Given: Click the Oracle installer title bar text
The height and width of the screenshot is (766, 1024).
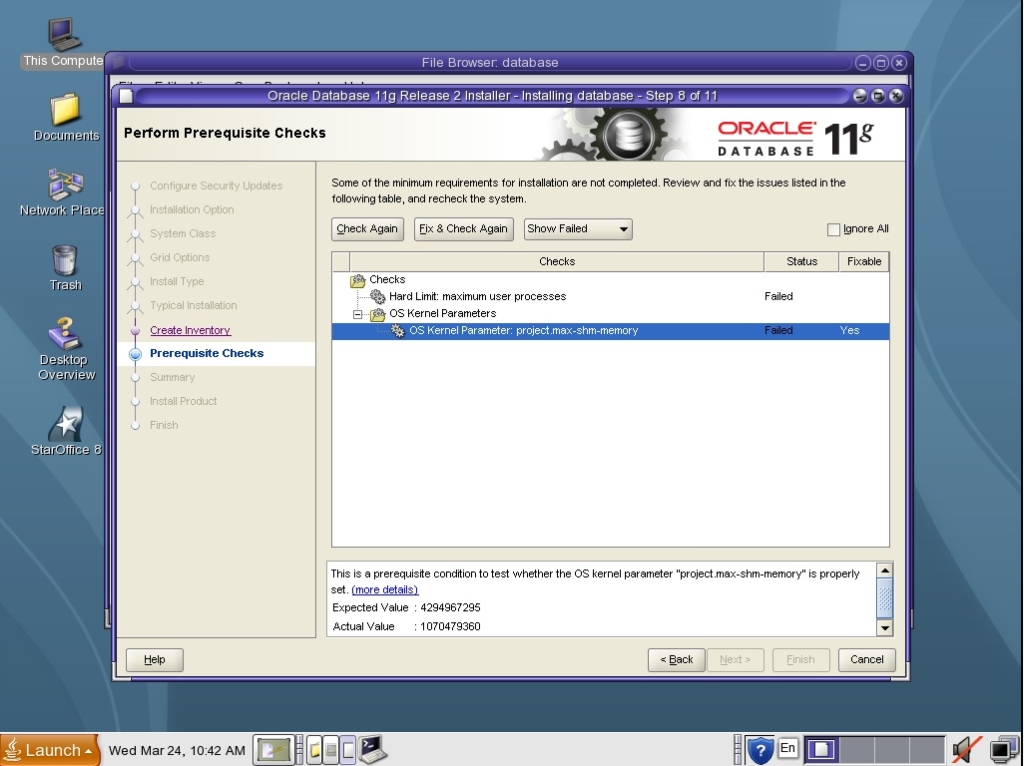Looking at the screenshot, I should click(x=492, y=96).
